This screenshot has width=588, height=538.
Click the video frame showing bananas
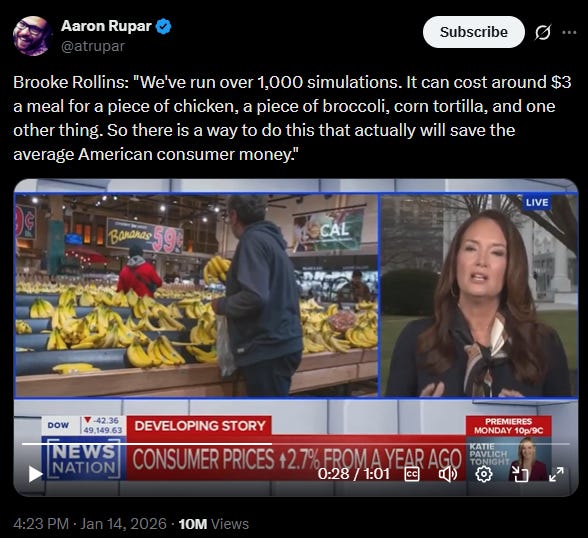pos(197,295)
